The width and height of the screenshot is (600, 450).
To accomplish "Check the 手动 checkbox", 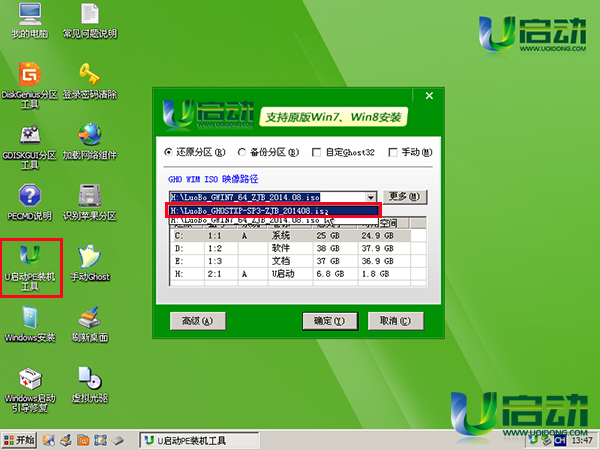I will point(392,153).
